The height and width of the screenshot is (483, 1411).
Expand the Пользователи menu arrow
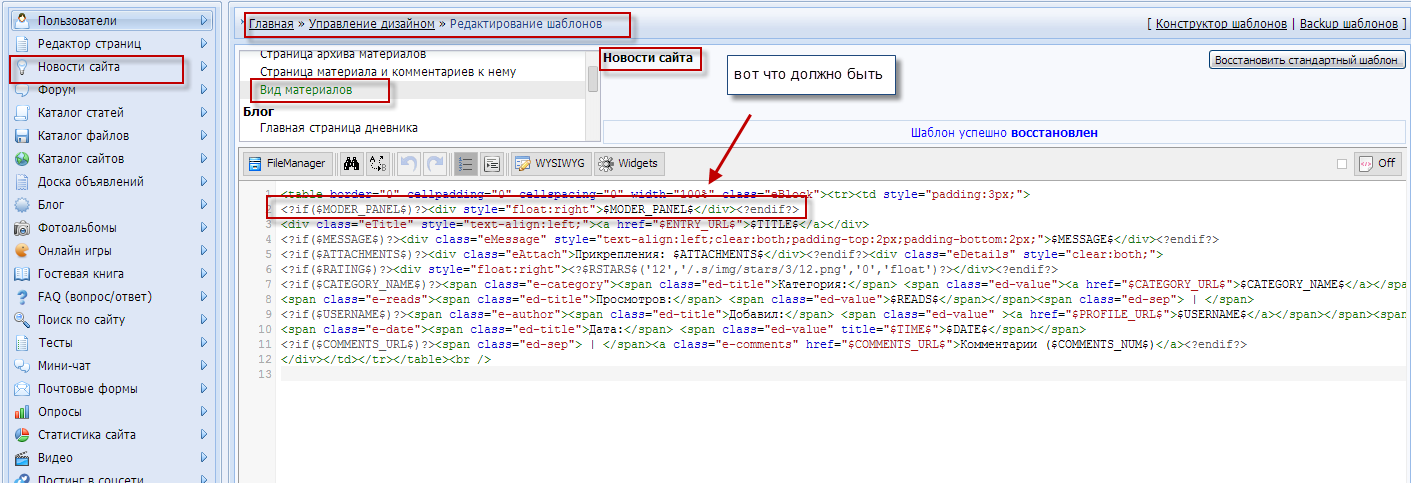point(204,20)
